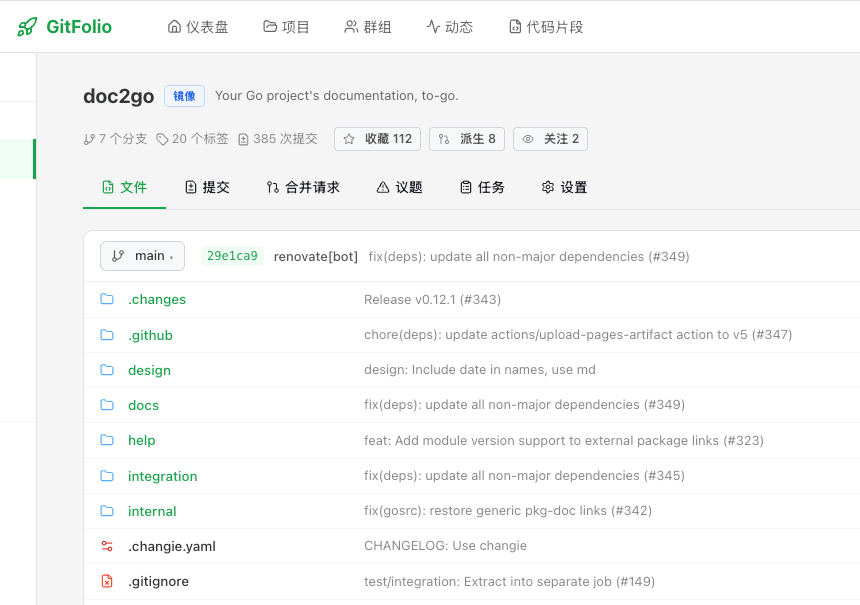Switch to the 议题 issues tab
860x605 pixels.
tap(399, 188)
